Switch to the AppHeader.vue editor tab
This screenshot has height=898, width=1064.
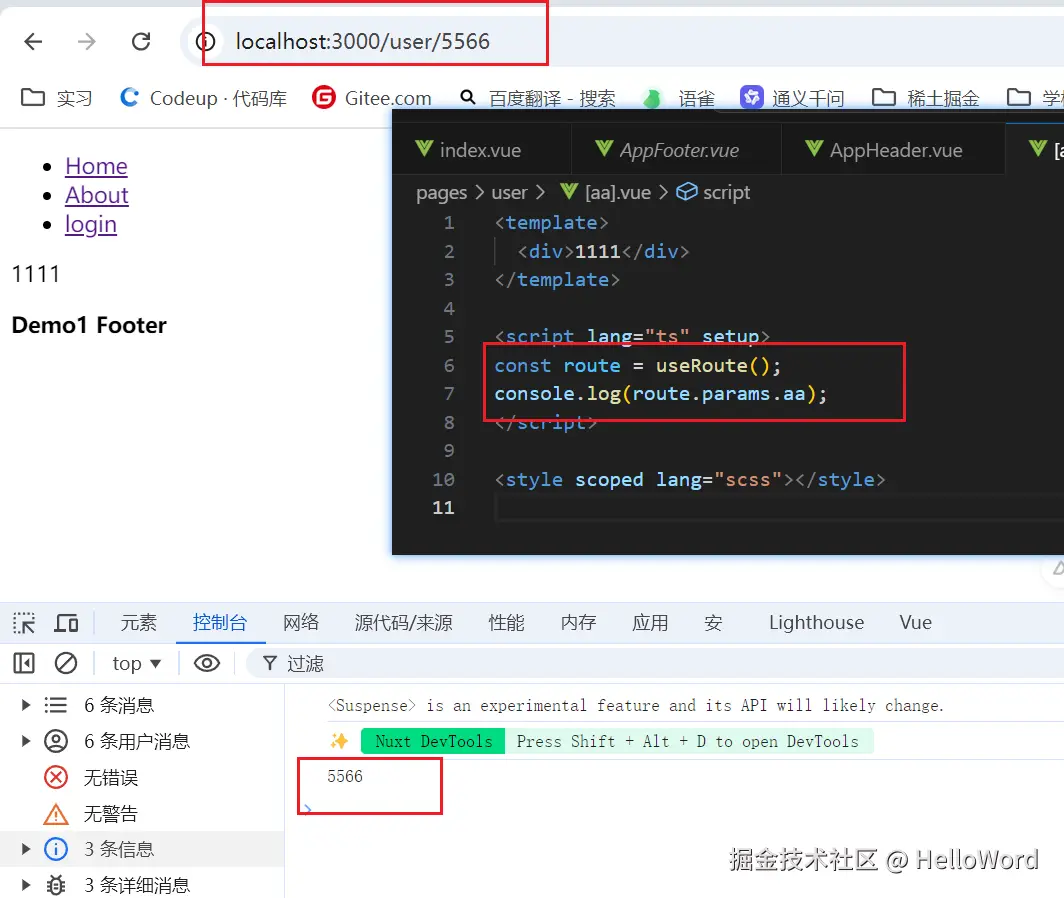pyautogui.click(x=893, y=150)
